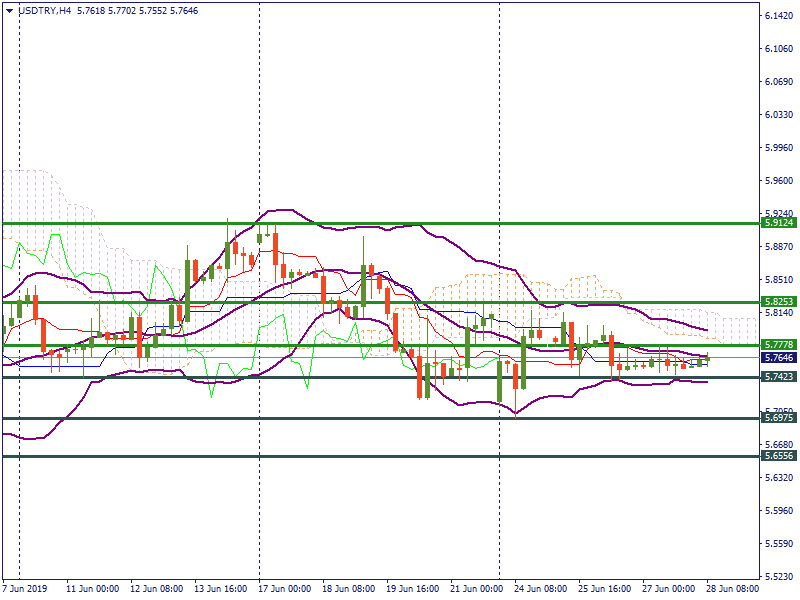Viewport: 800px width, 600px height.
Task: Select the 24 Jun 08:00 time label
Action: click(540, 589)
